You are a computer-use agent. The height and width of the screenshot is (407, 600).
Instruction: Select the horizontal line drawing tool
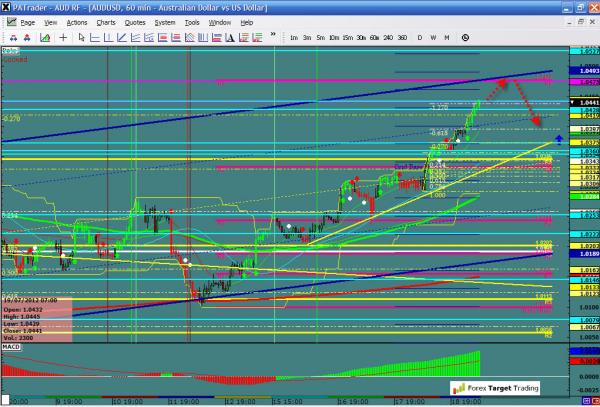coord(95,37)
